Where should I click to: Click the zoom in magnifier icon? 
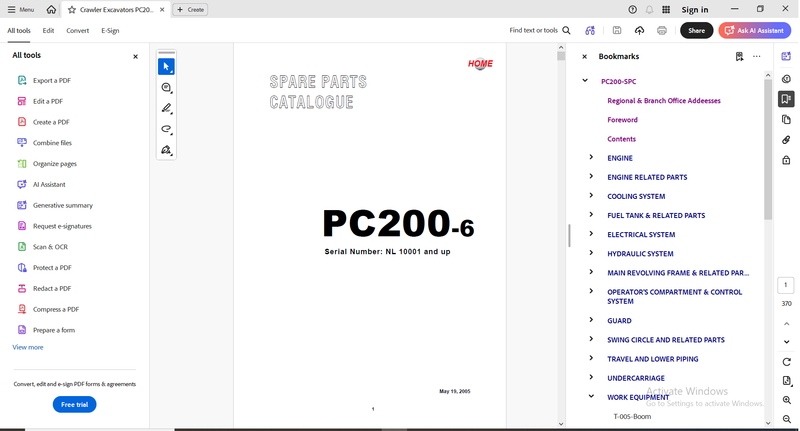[787, 400]
